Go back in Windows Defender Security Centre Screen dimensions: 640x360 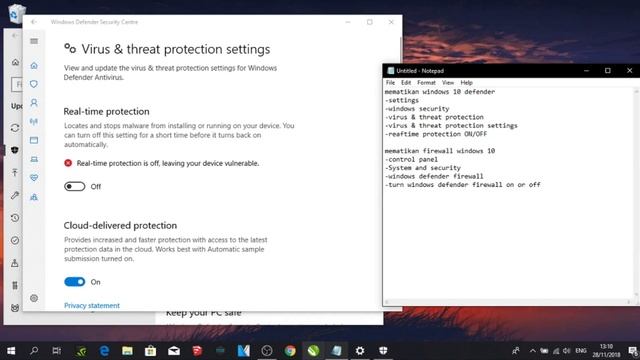(x=34, y=22)
